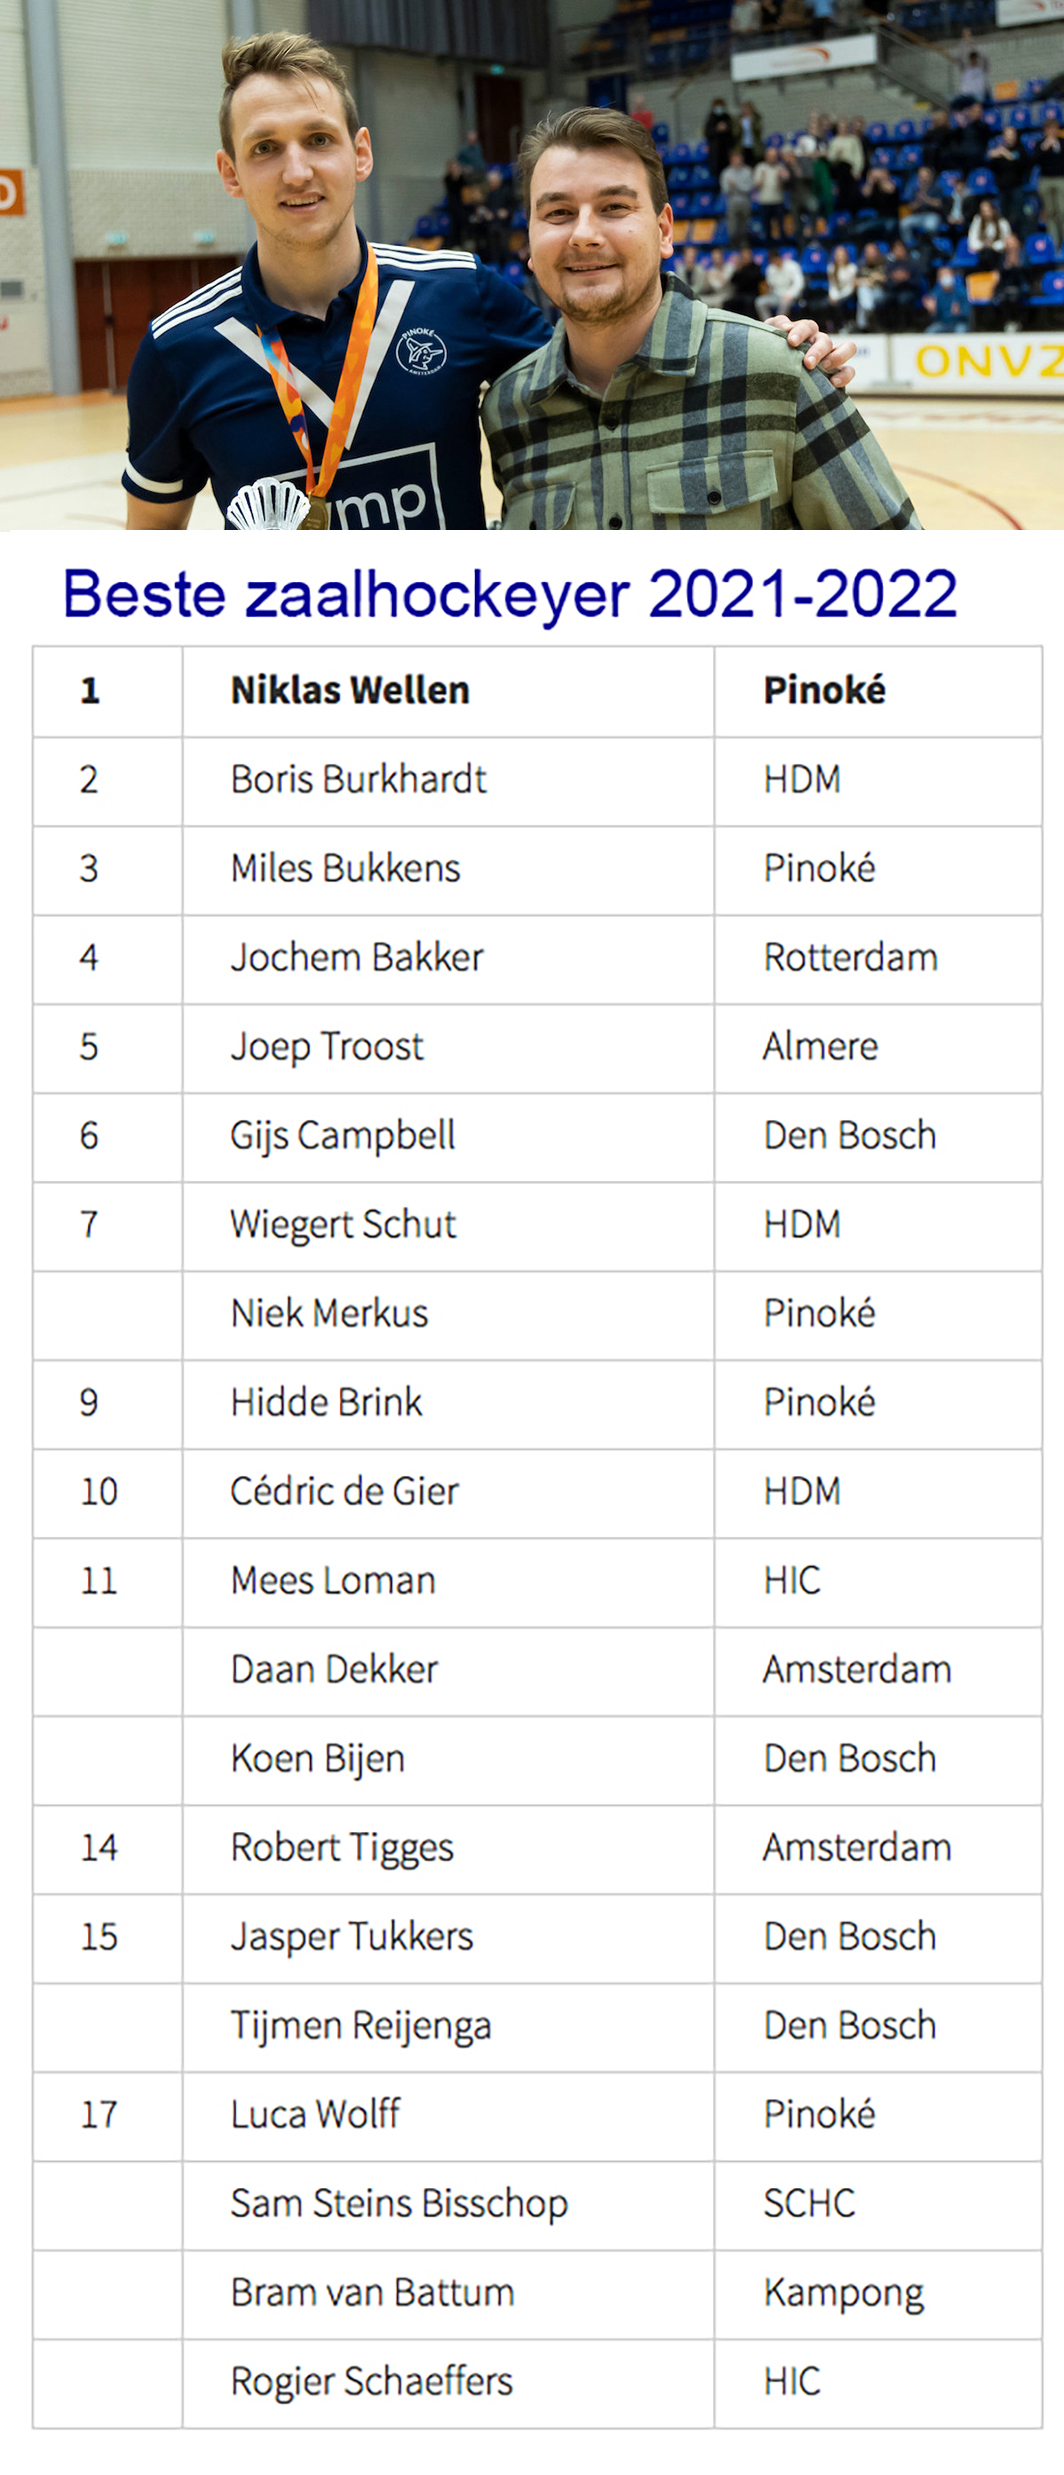Select the Wiegert Schut entry
This screenshot has width=1064, height=2475.
[343, 1224]
